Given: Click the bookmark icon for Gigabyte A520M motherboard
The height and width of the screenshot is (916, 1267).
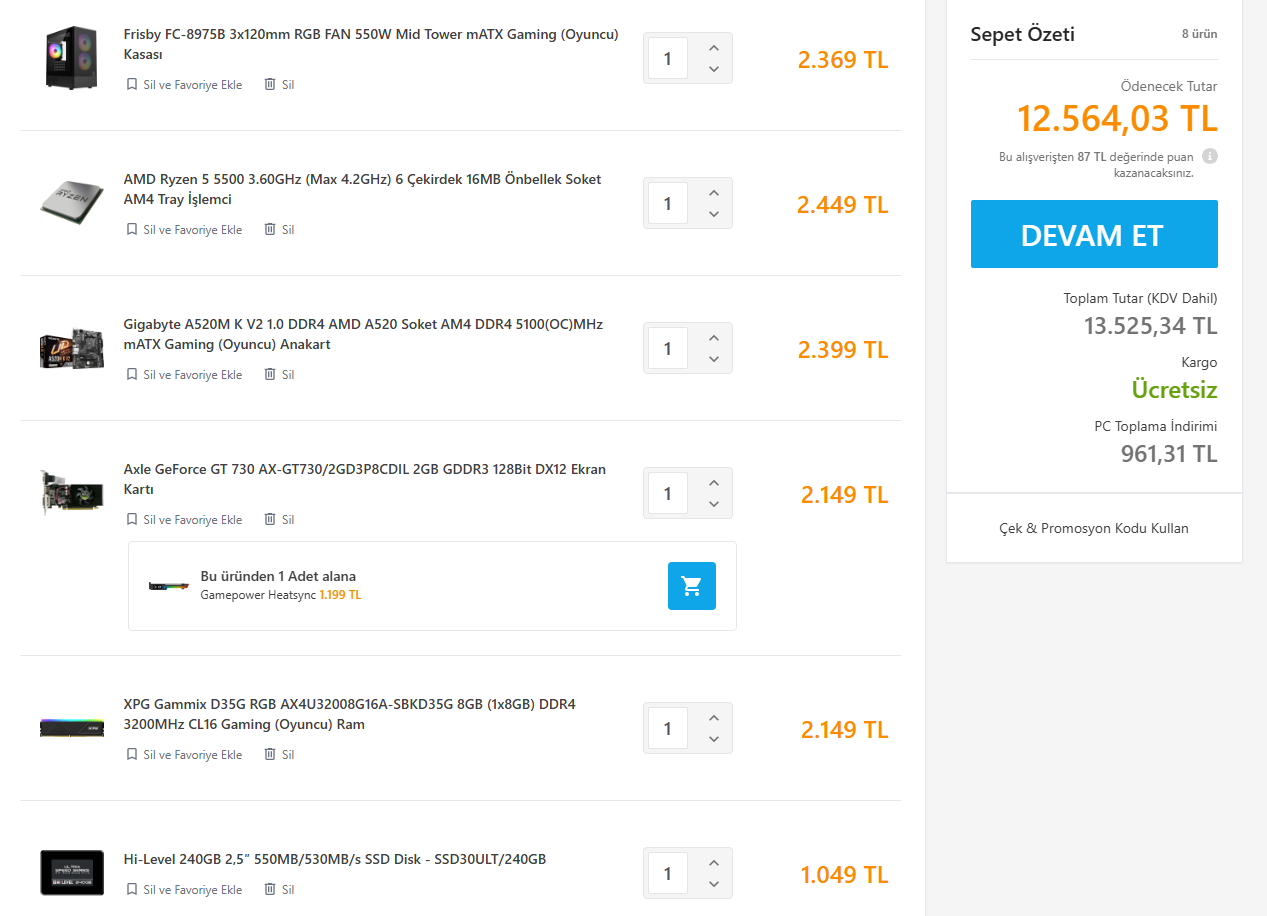Looking at the screenshot, I should click(x=131, y=375).
